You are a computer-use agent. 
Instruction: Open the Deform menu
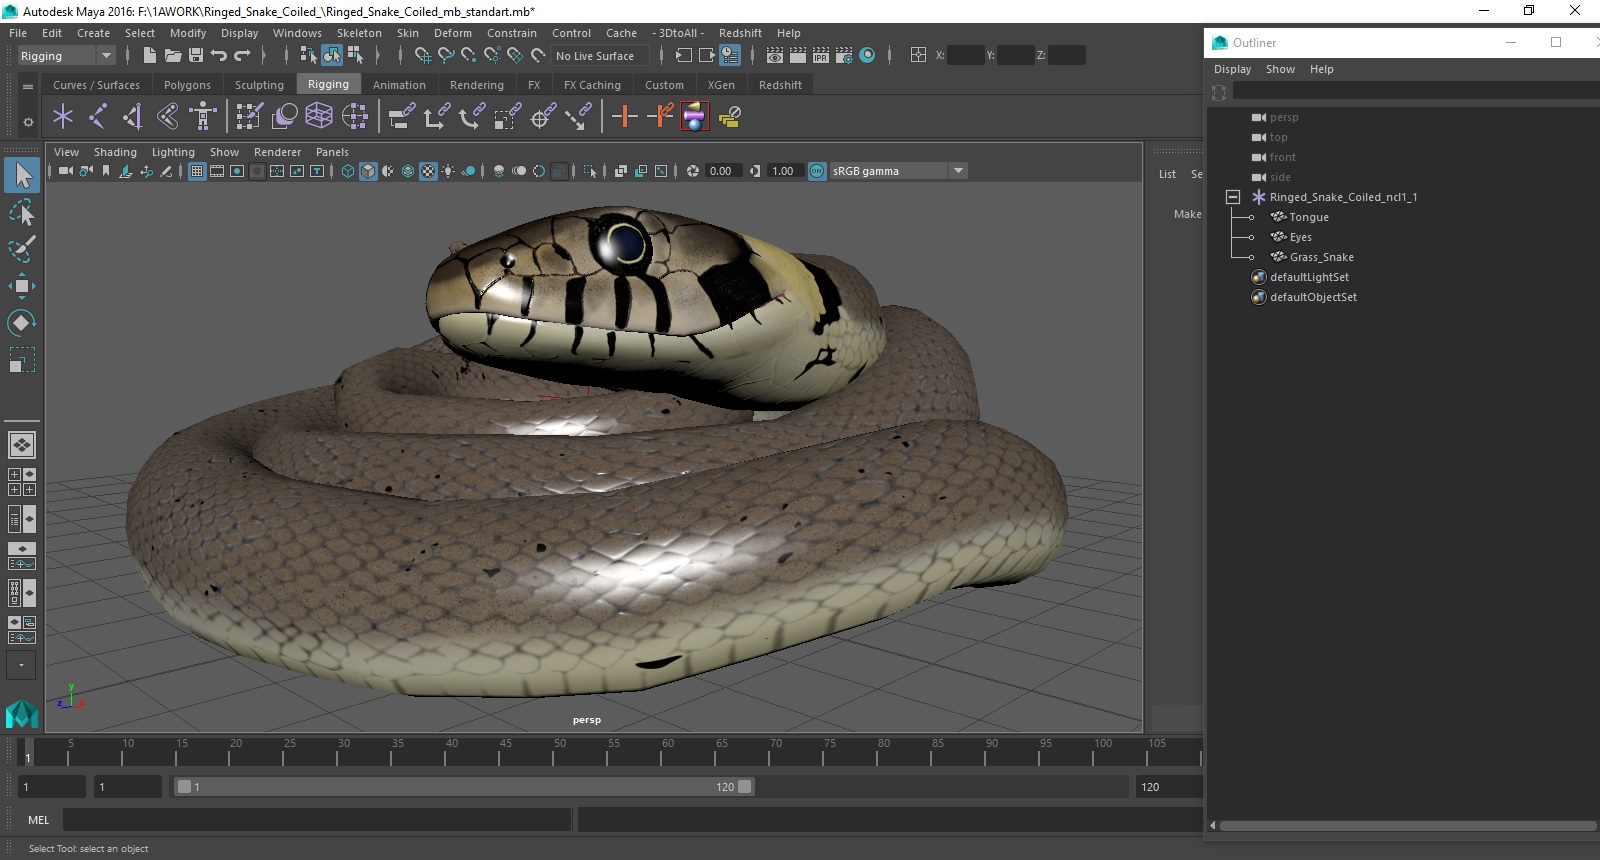[x=453, y=33]
